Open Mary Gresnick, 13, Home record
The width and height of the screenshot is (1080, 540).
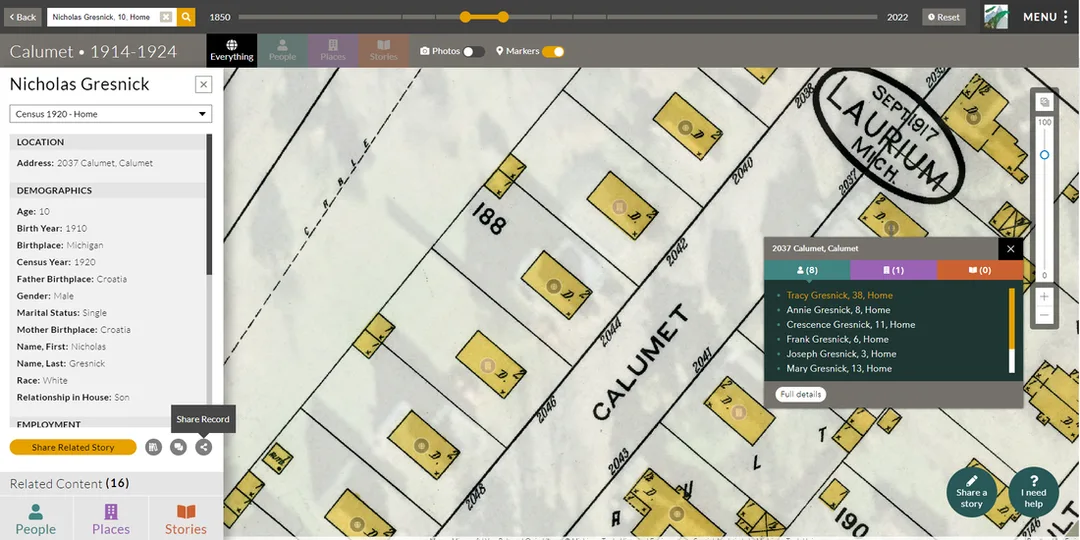[839, 368]
